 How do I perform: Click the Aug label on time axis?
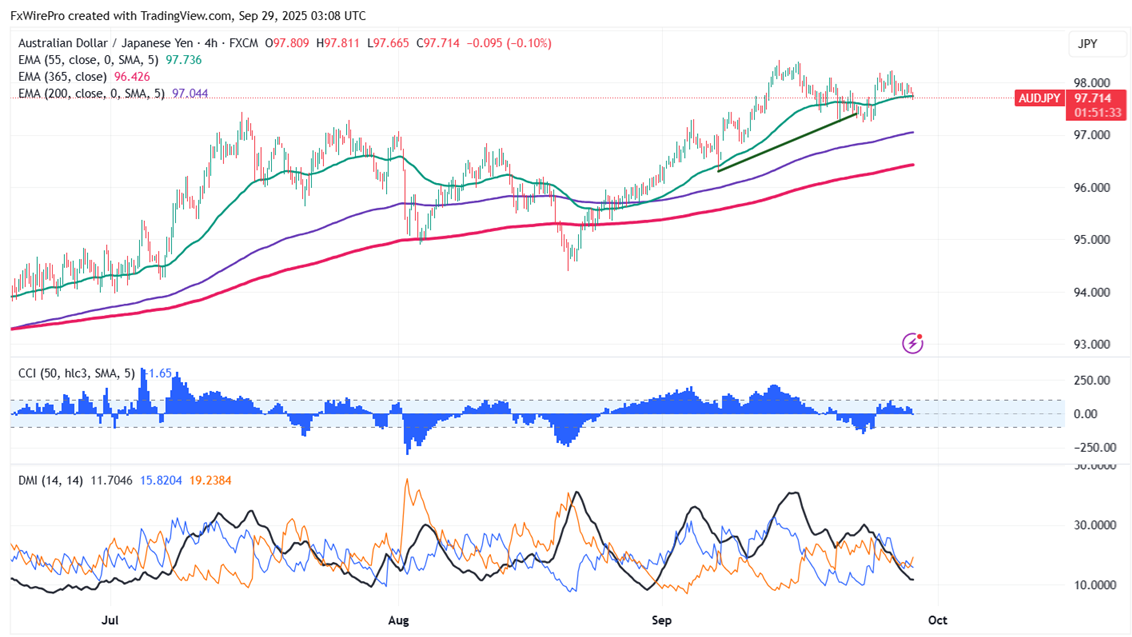point(399,620)
